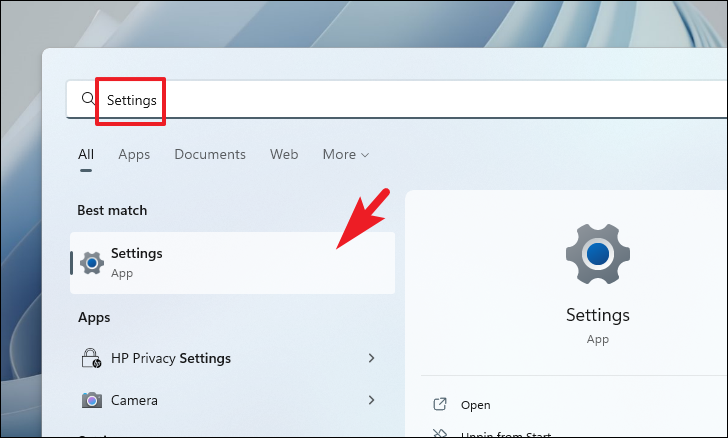Viewport: 728px width, 438px height.
Task: Click Open in the preview pane
Action: point(475,405)
